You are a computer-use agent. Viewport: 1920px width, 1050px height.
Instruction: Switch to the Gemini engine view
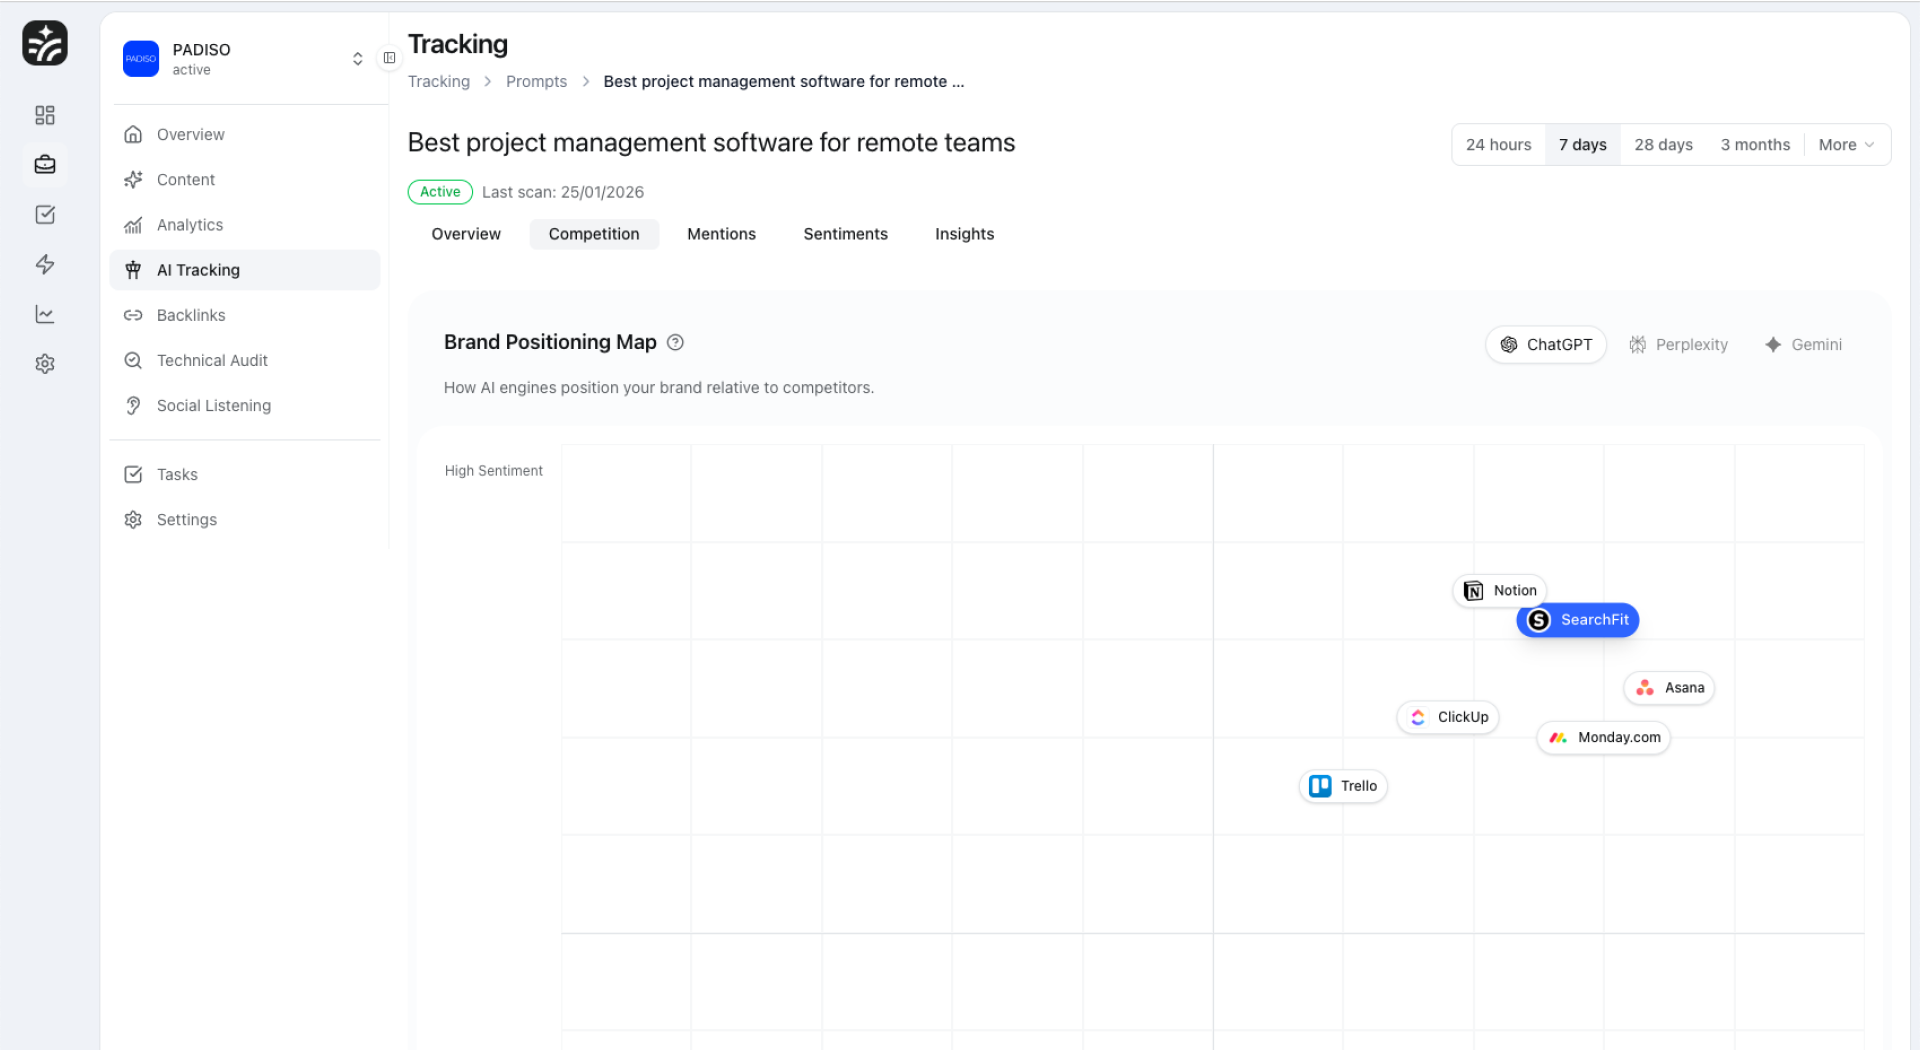point(1803,344)
